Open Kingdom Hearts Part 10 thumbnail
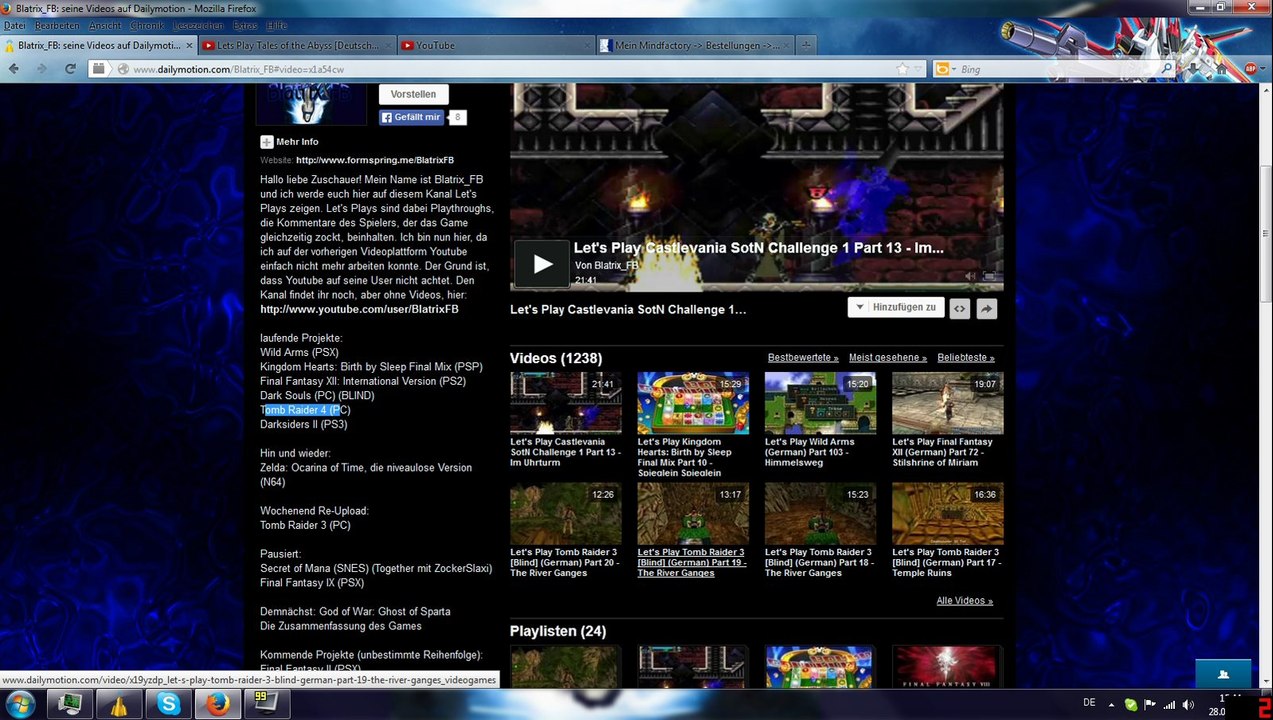 (x=693, y=403)
